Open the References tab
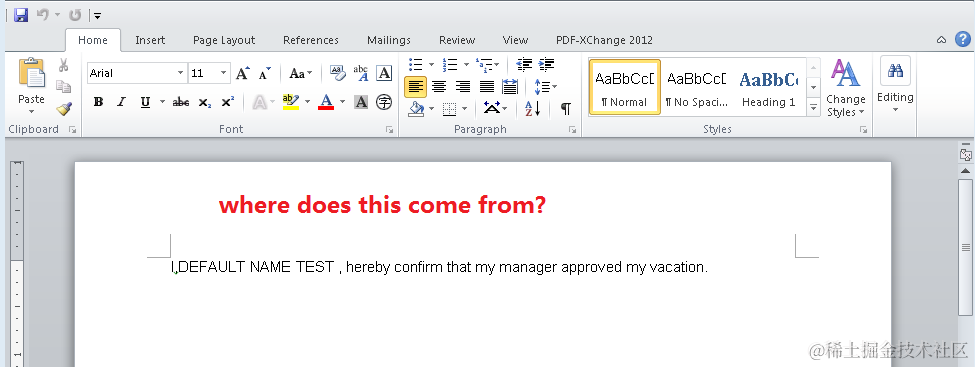Image resolution: width=975 pixels, height=367 pixels. pos(310,40)
